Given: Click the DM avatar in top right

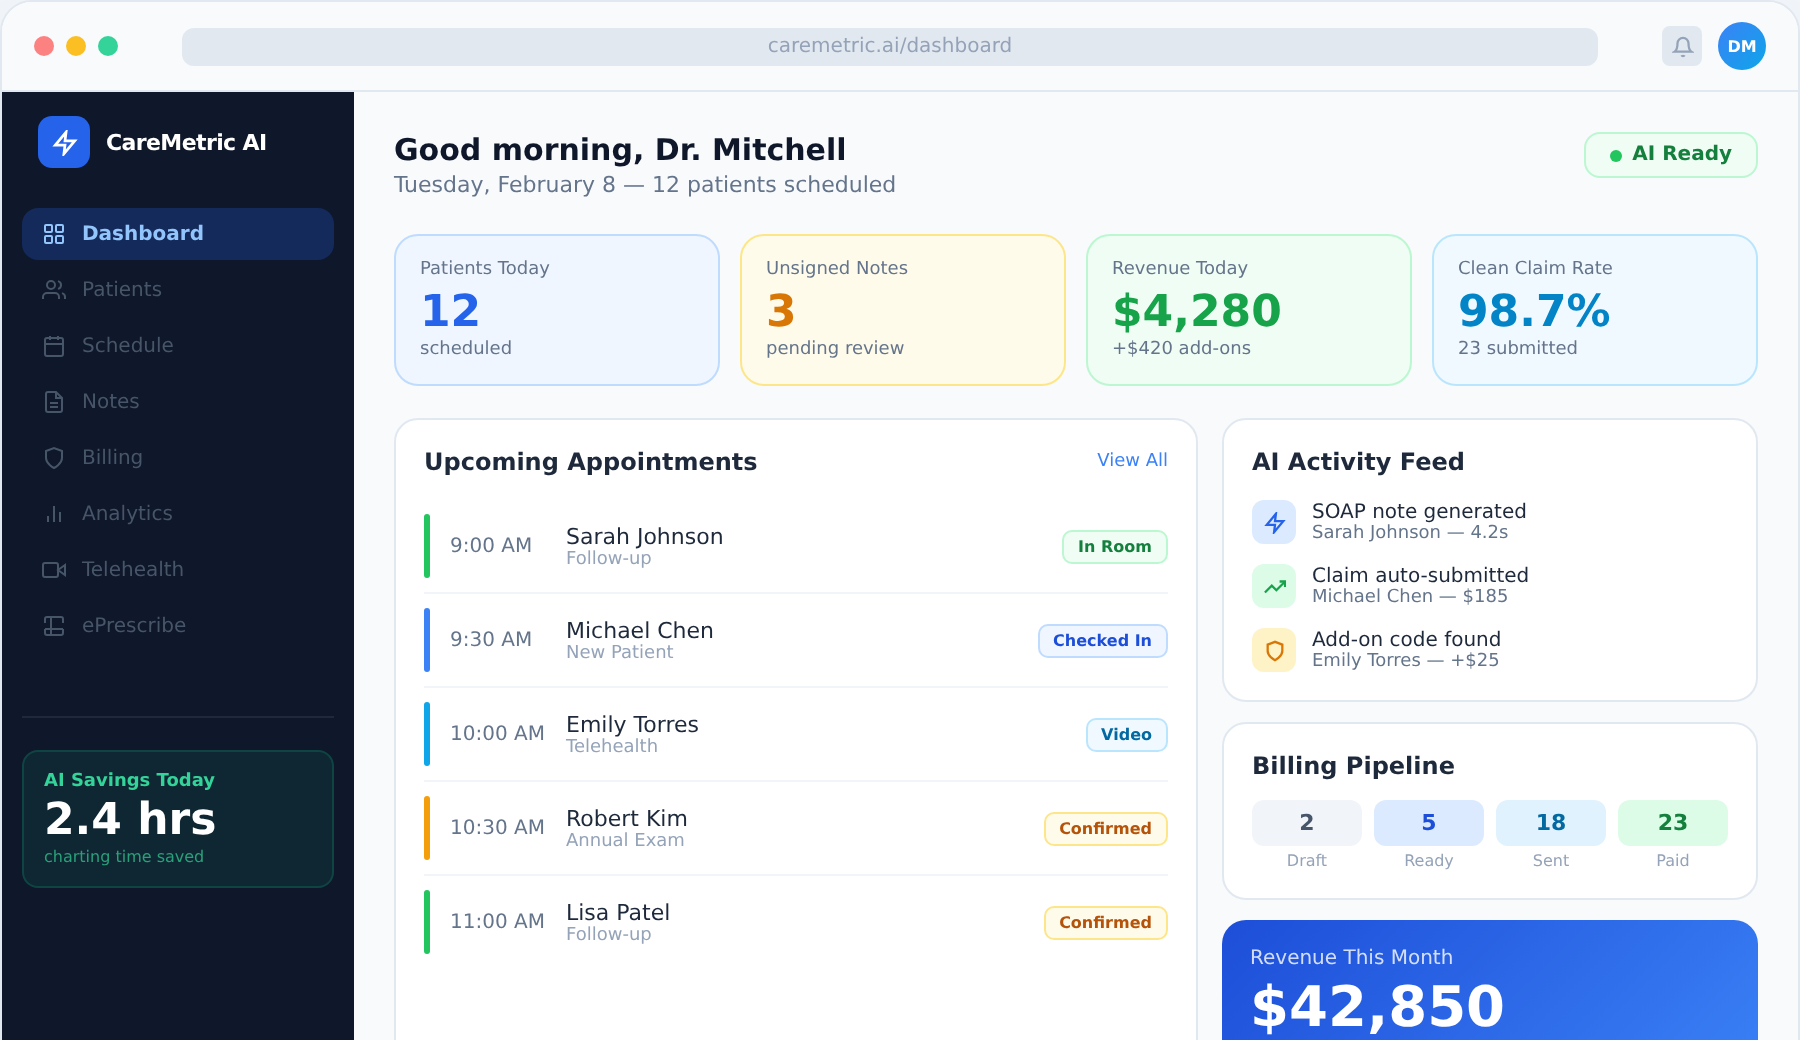Looking at the screenshot, I should pyautogui.click(x=1742, y=45).
